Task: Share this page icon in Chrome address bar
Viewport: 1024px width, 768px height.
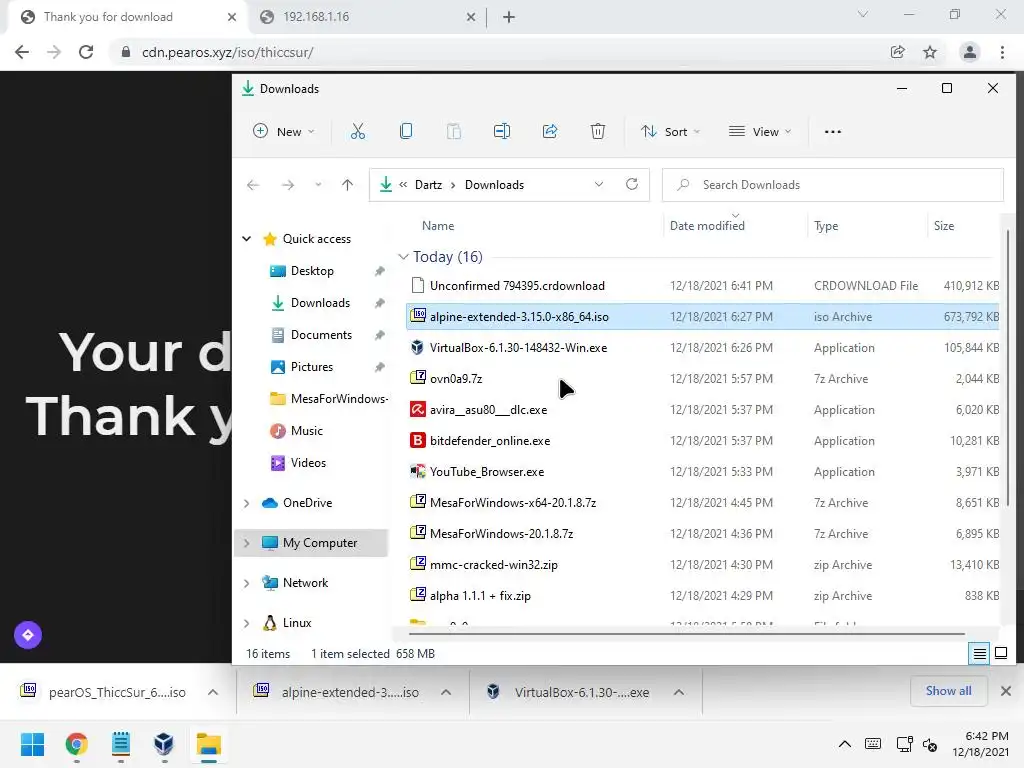Action: click(x=897, y=52)
